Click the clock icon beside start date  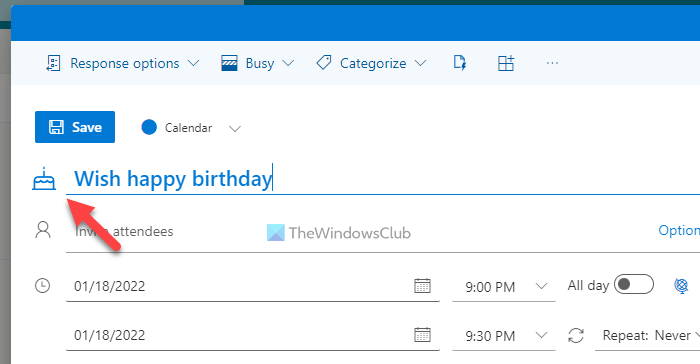click(x=42, y=286)
